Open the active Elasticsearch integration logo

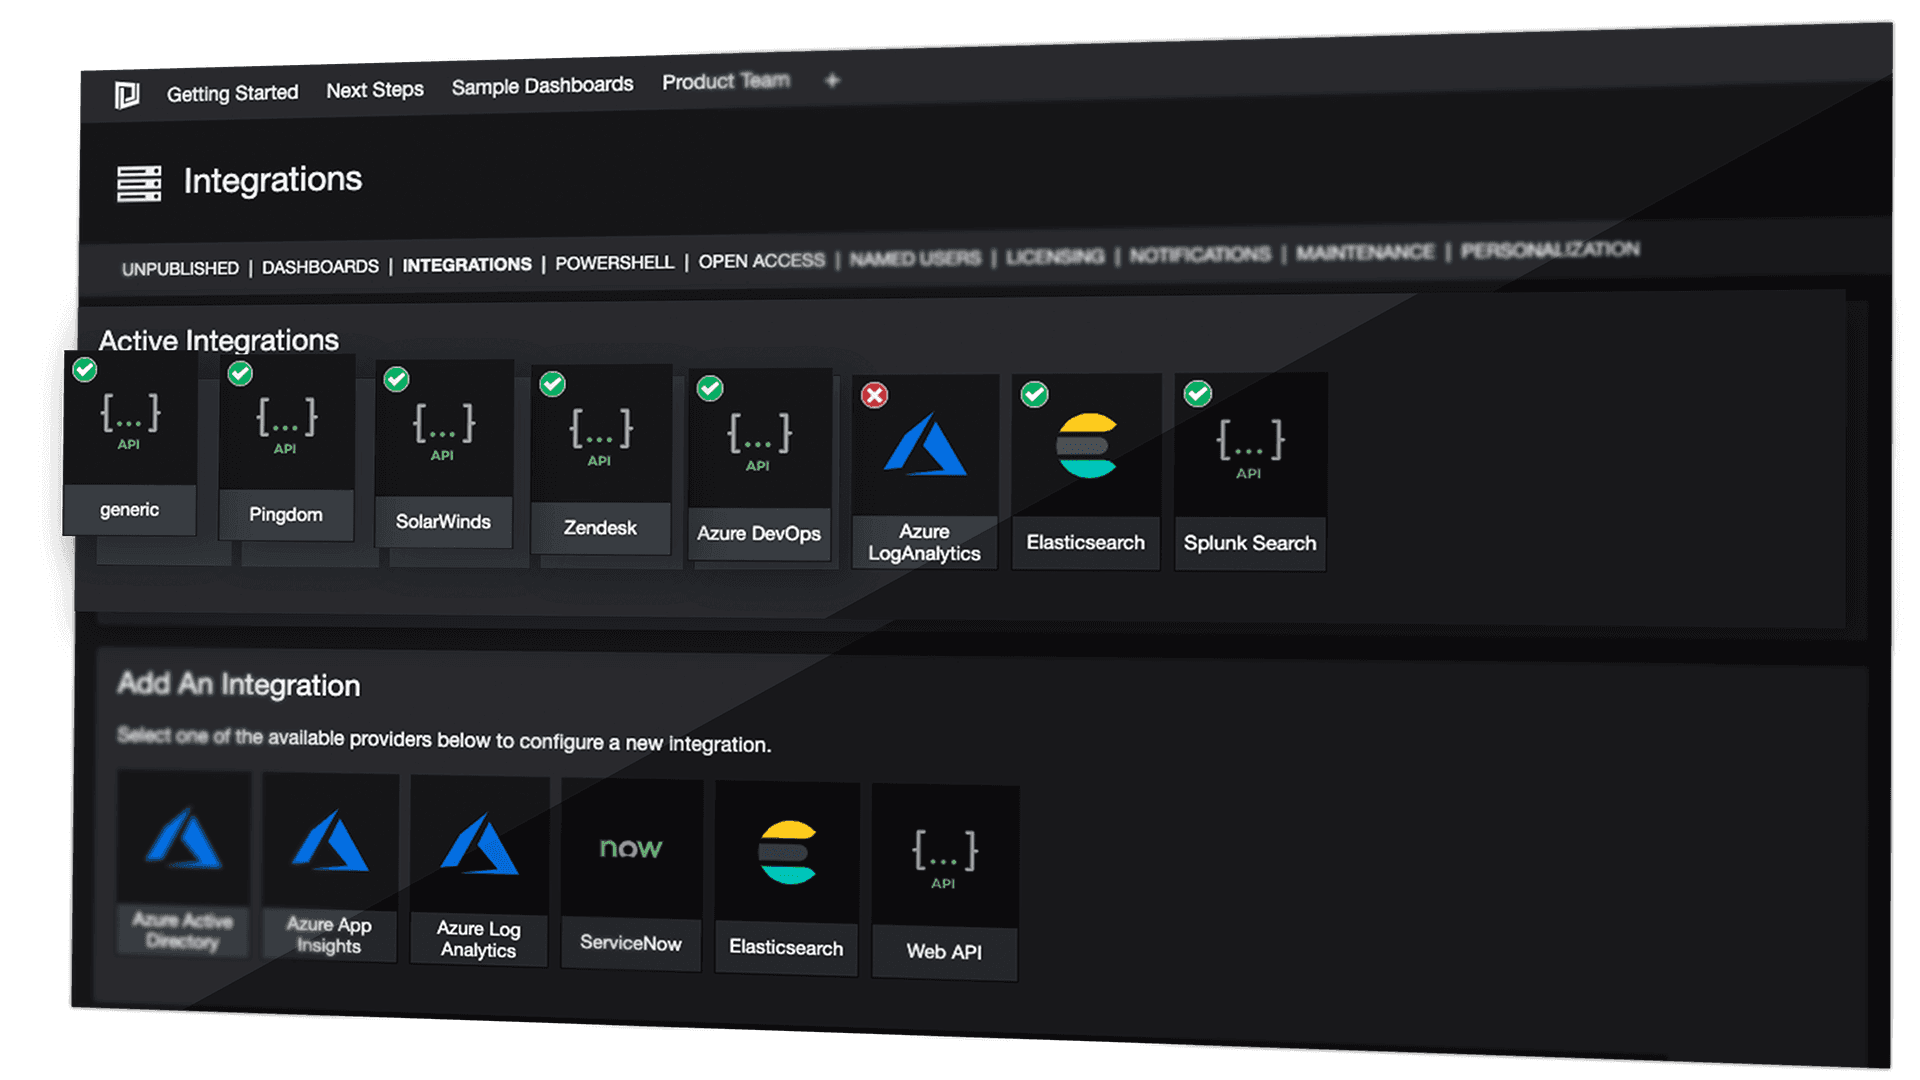click(x=1087, y=445)
